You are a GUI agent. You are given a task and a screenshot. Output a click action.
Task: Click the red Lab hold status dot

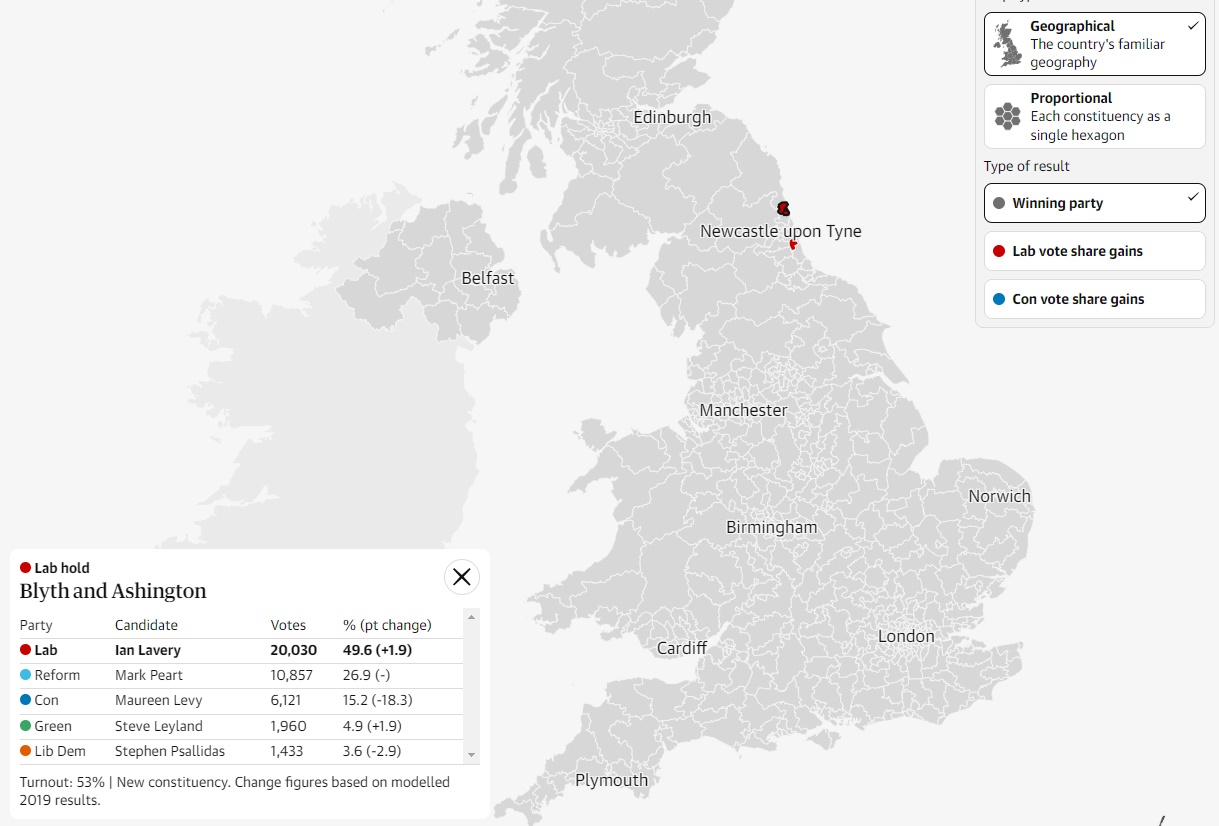pyautogui.click(x=26, y=568)
